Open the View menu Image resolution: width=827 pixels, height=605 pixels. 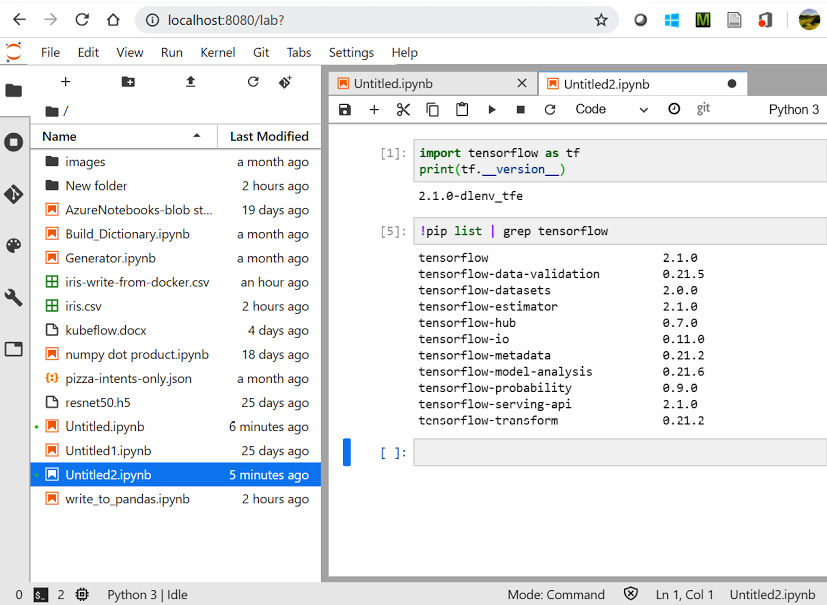[x=130, y=53]
